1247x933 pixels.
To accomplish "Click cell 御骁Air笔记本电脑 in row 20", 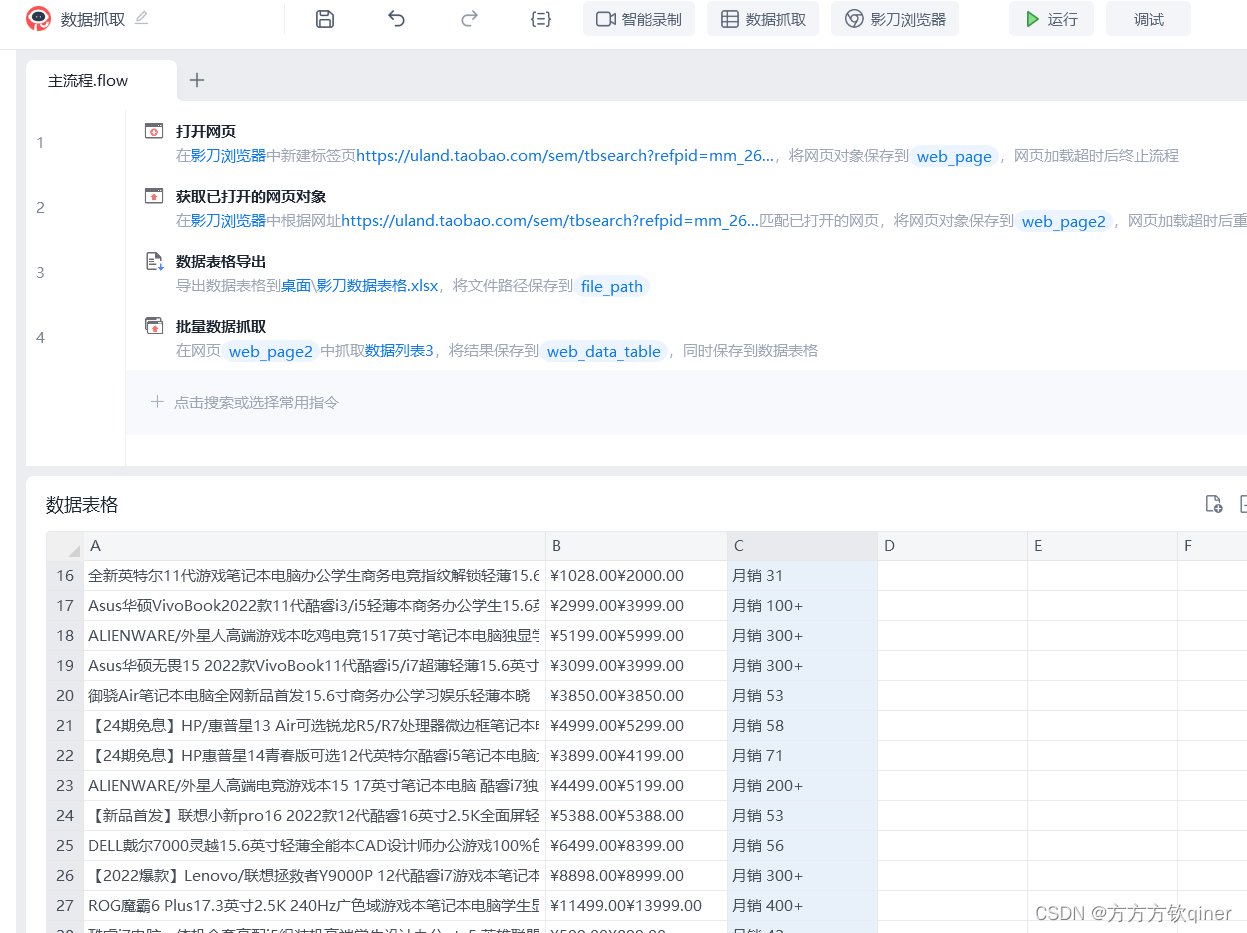I will (x=316, y=696).
